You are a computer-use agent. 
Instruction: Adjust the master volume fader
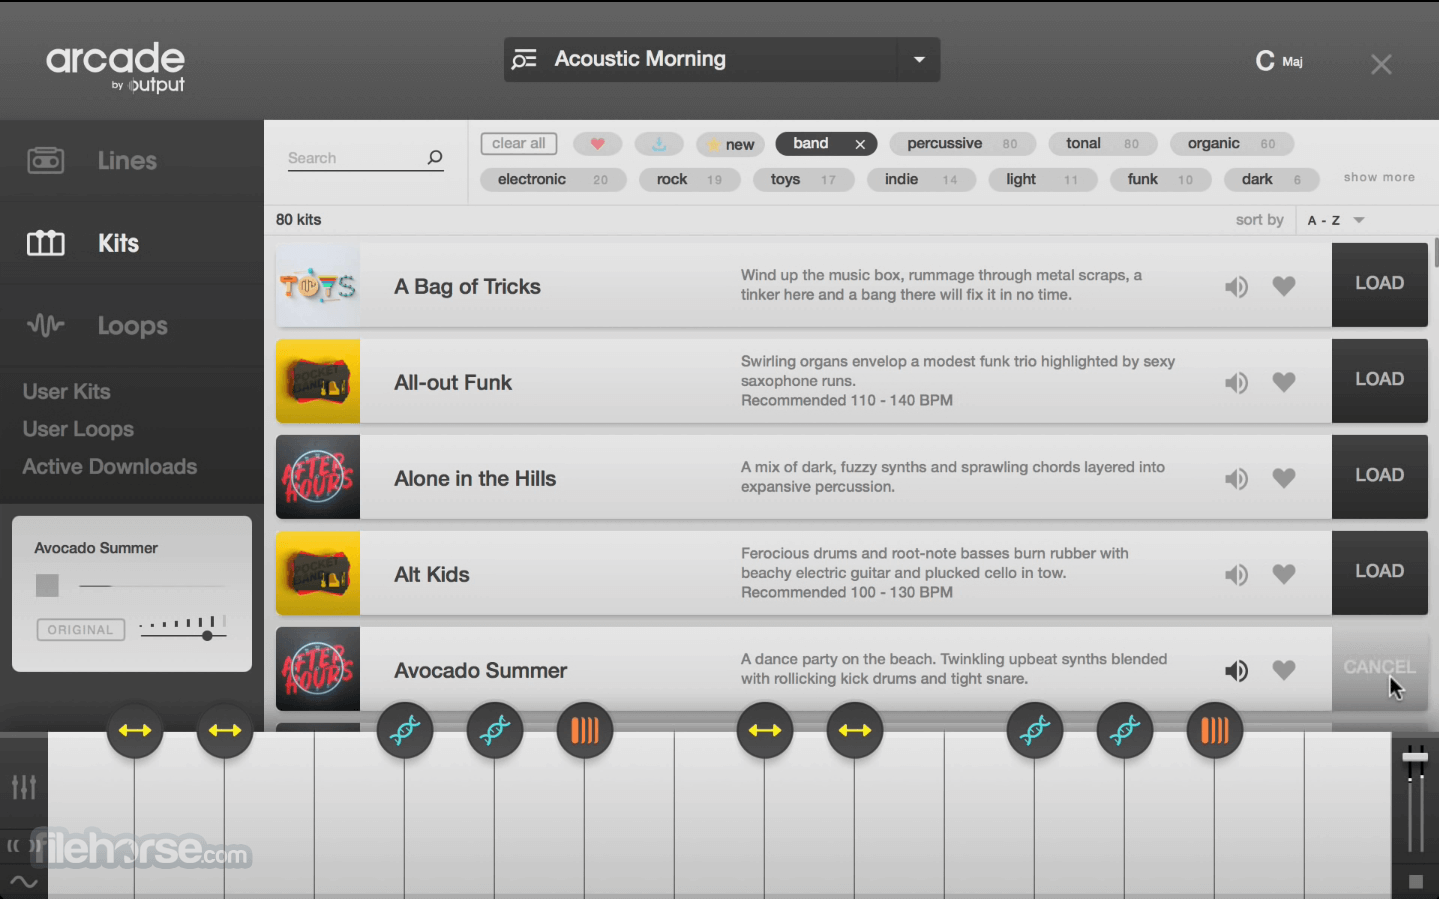point(1415,757)
